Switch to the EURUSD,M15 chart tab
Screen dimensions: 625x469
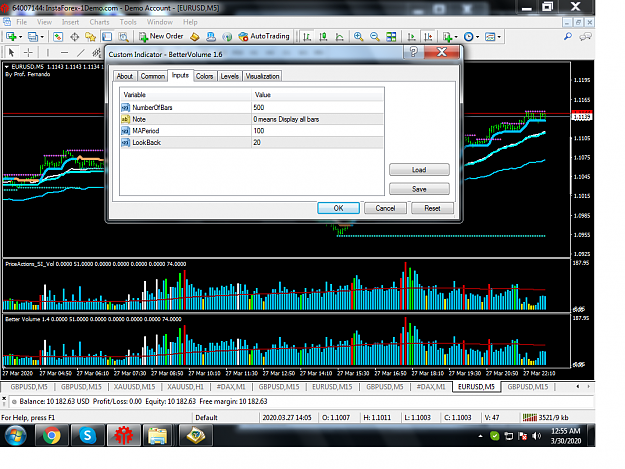coord(332,387)
